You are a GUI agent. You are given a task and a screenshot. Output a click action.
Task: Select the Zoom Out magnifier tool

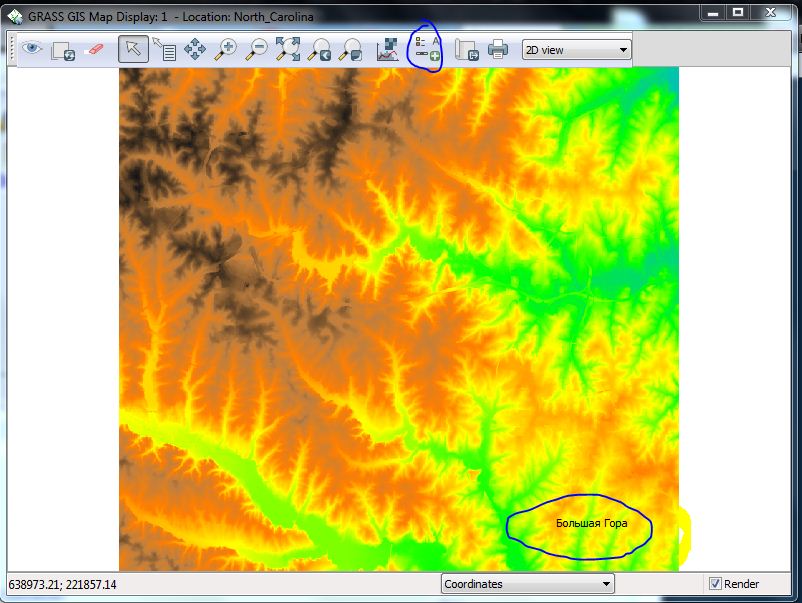pos(258,48)
